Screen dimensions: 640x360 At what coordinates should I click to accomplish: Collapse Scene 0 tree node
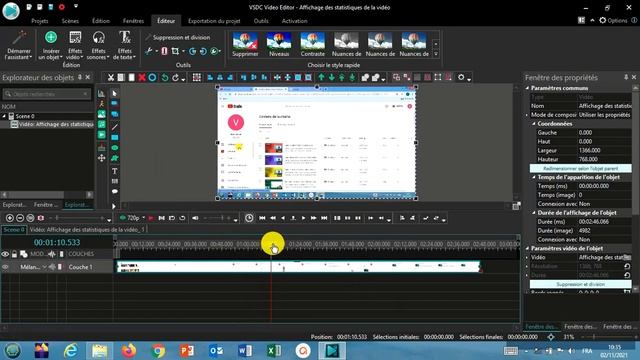[4, 116]
